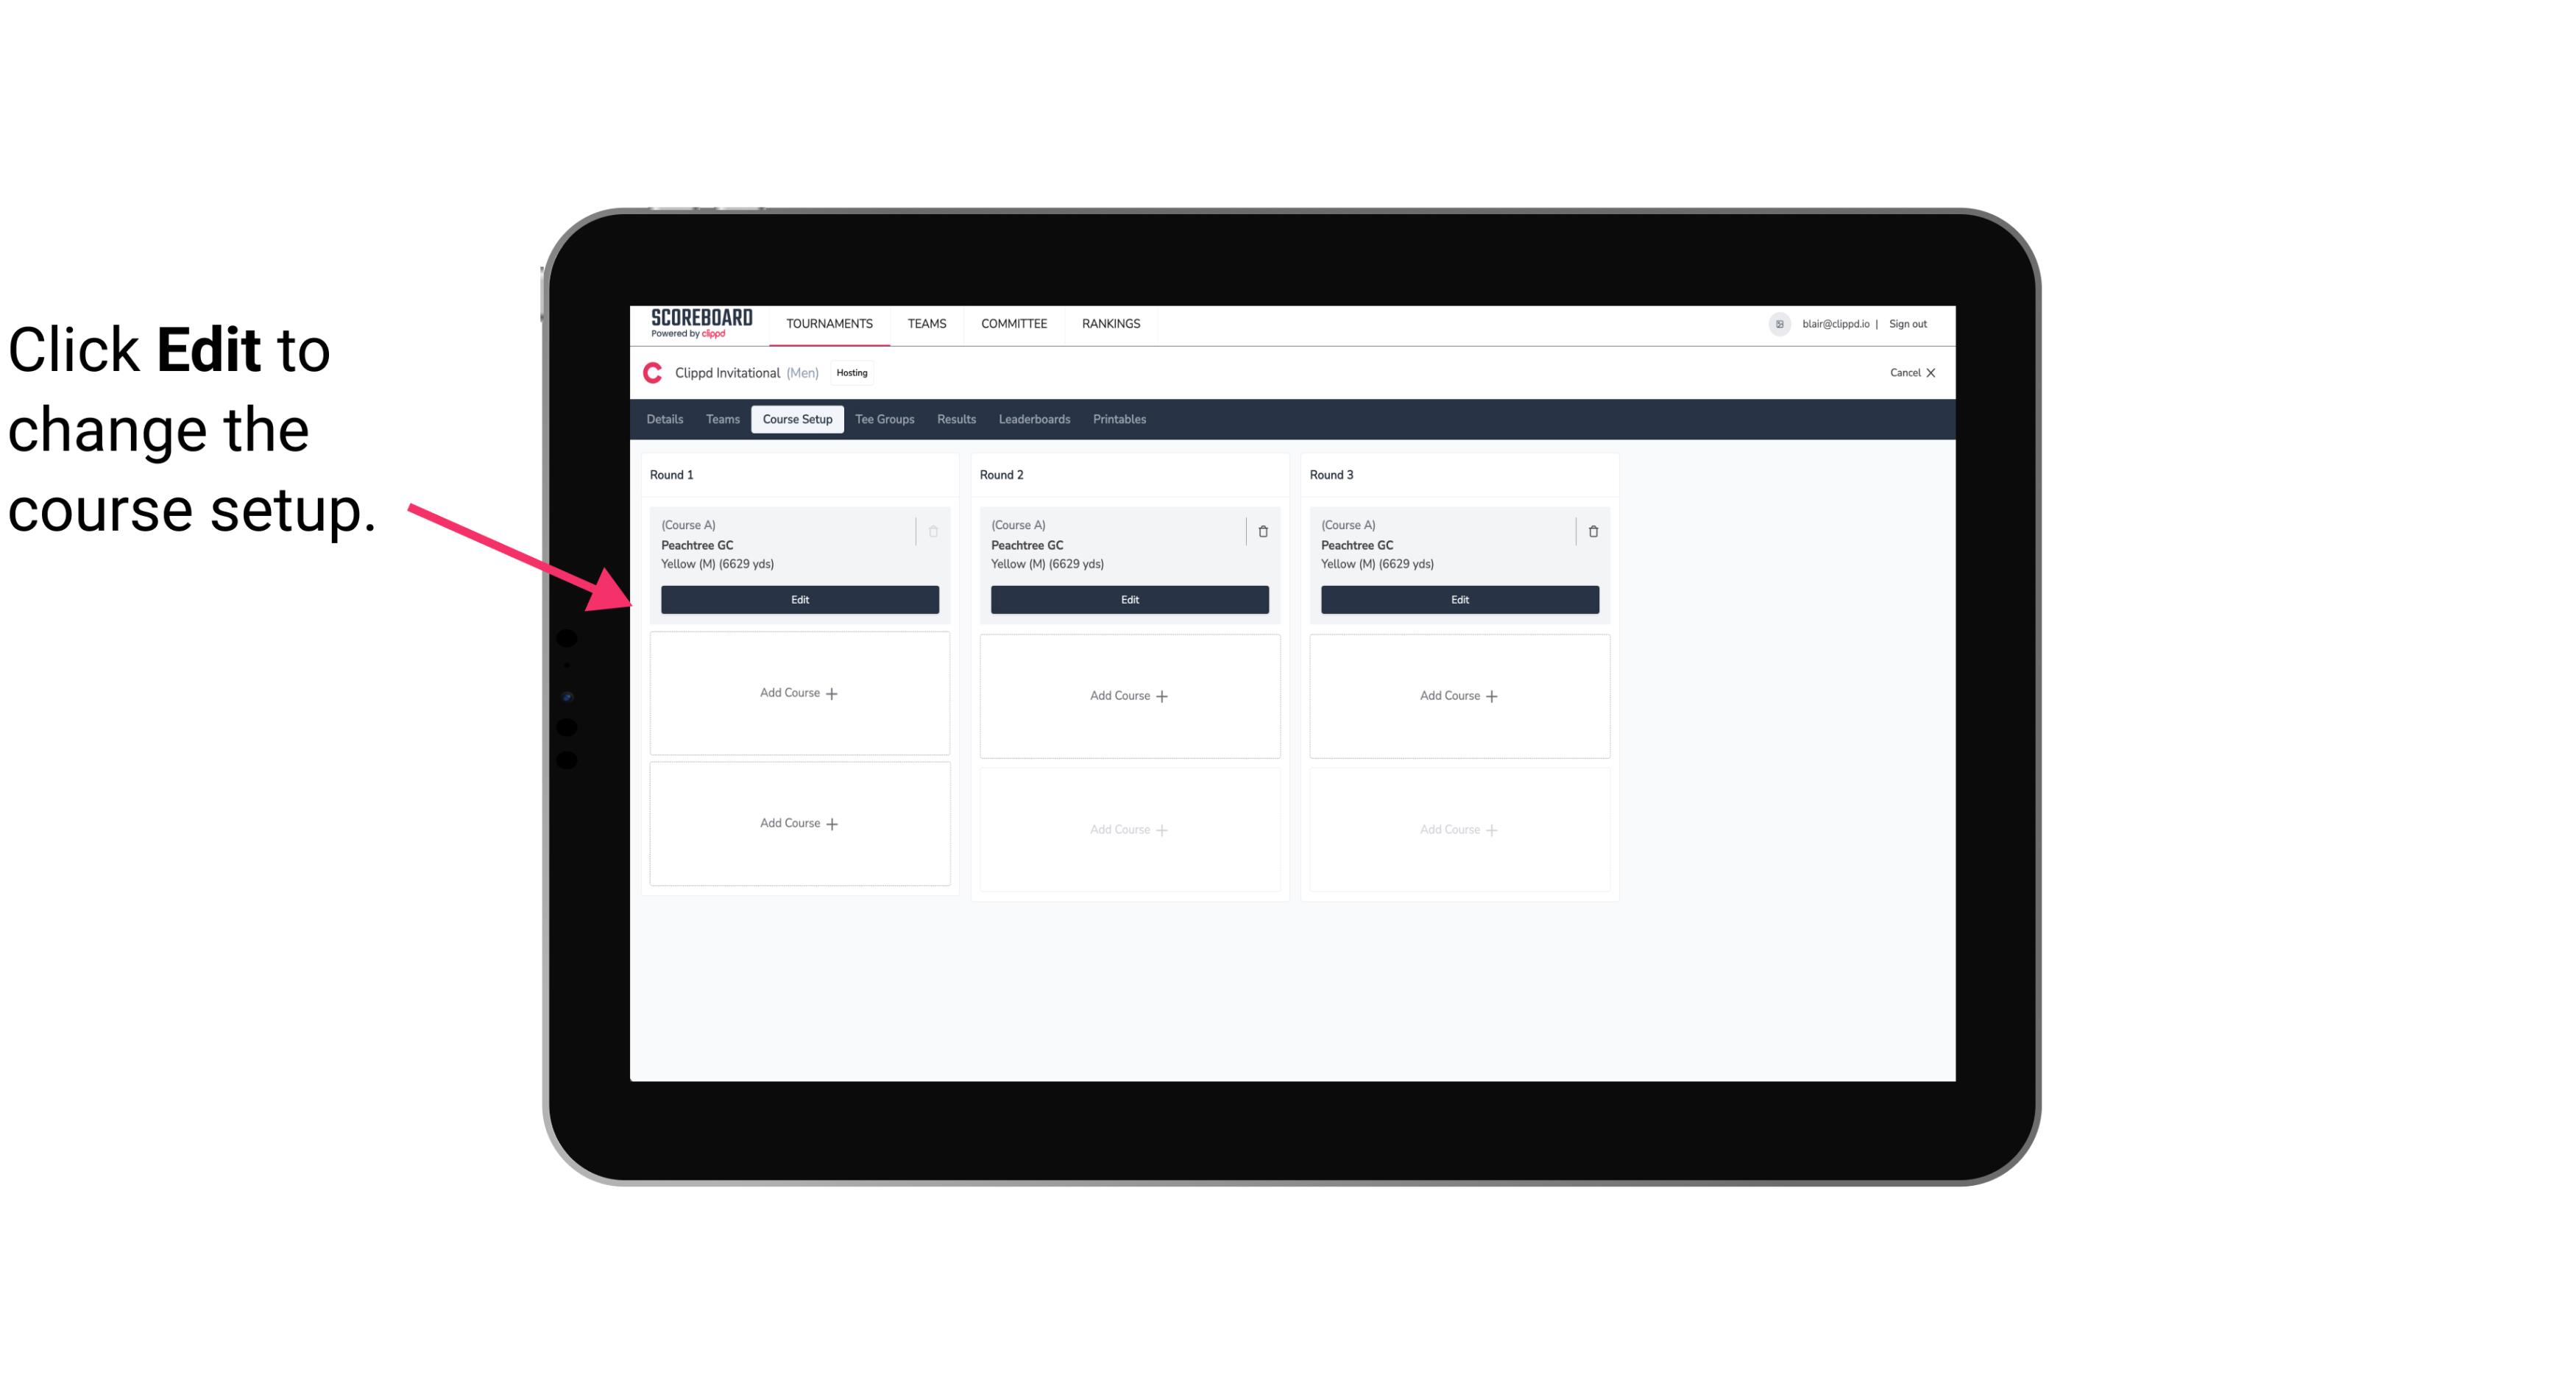Click the delete icon for Round 3 course
The height and width of the screenshot is (1386, 2576).
tap(1590, 531)
